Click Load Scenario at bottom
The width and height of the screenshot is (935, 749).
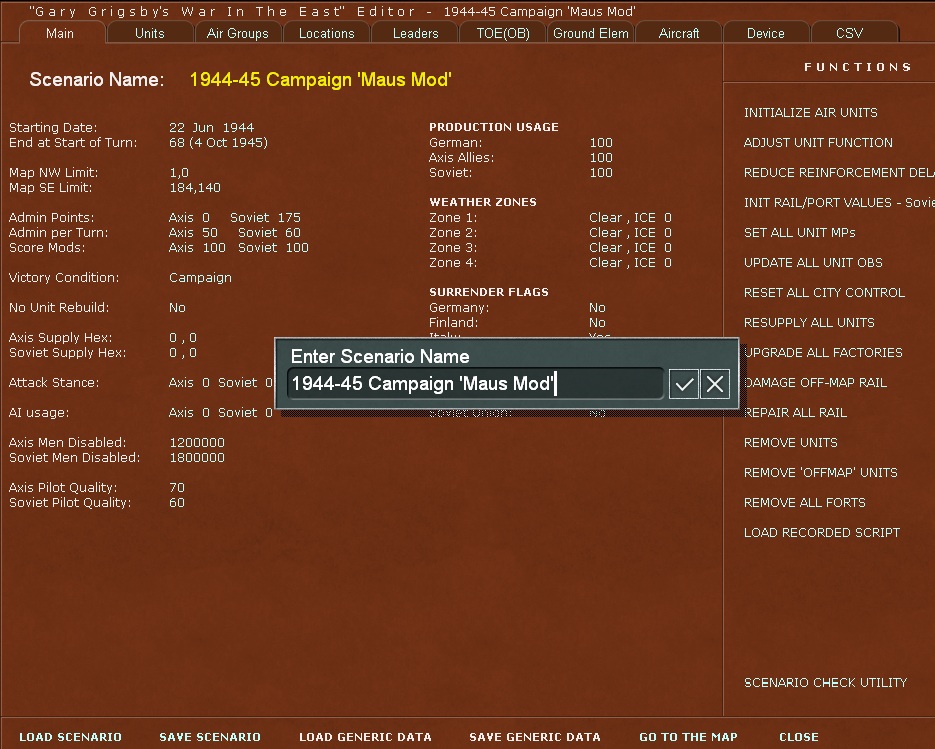coord(70,737)
